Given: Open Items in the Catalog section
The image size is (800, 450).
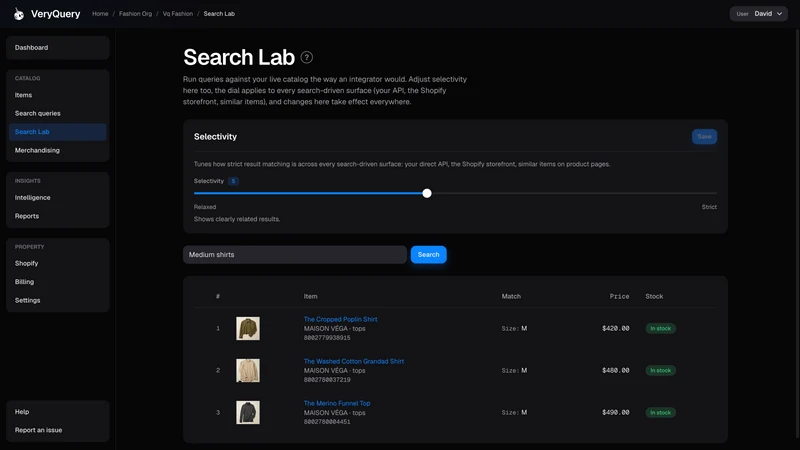Looking at the screenshot, I should tap(58, 95).
